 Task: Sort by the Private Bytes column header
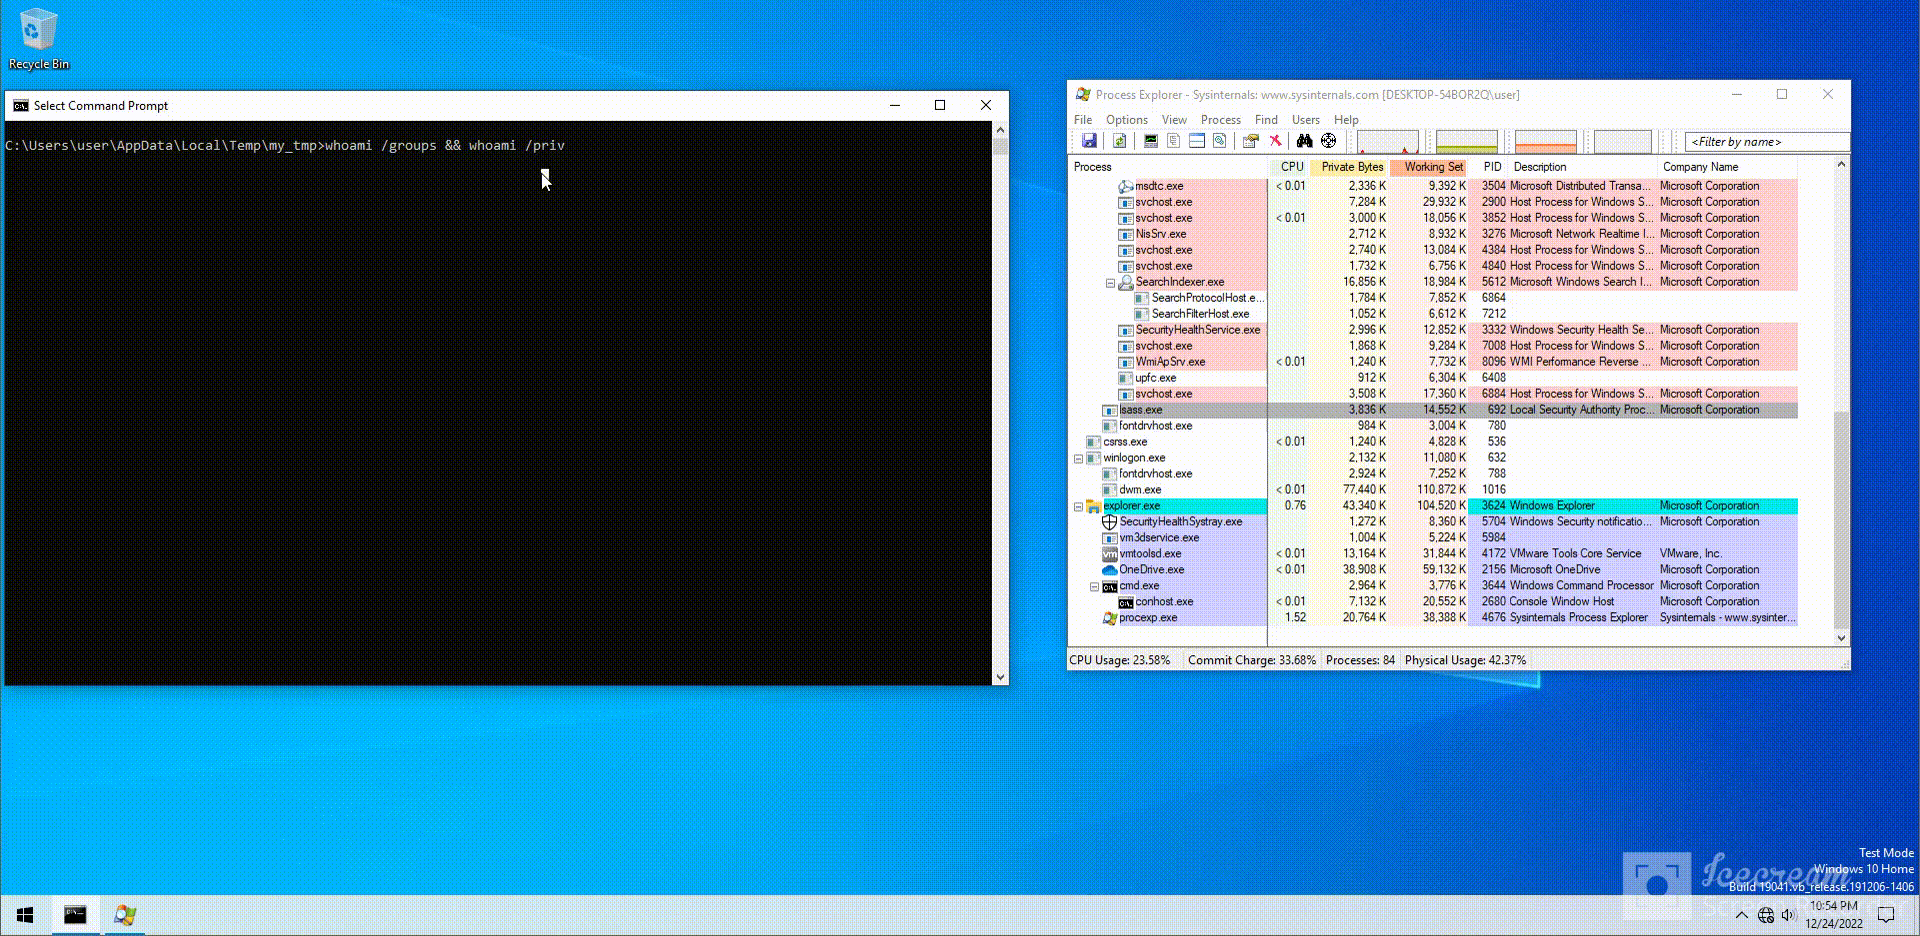1350,167
